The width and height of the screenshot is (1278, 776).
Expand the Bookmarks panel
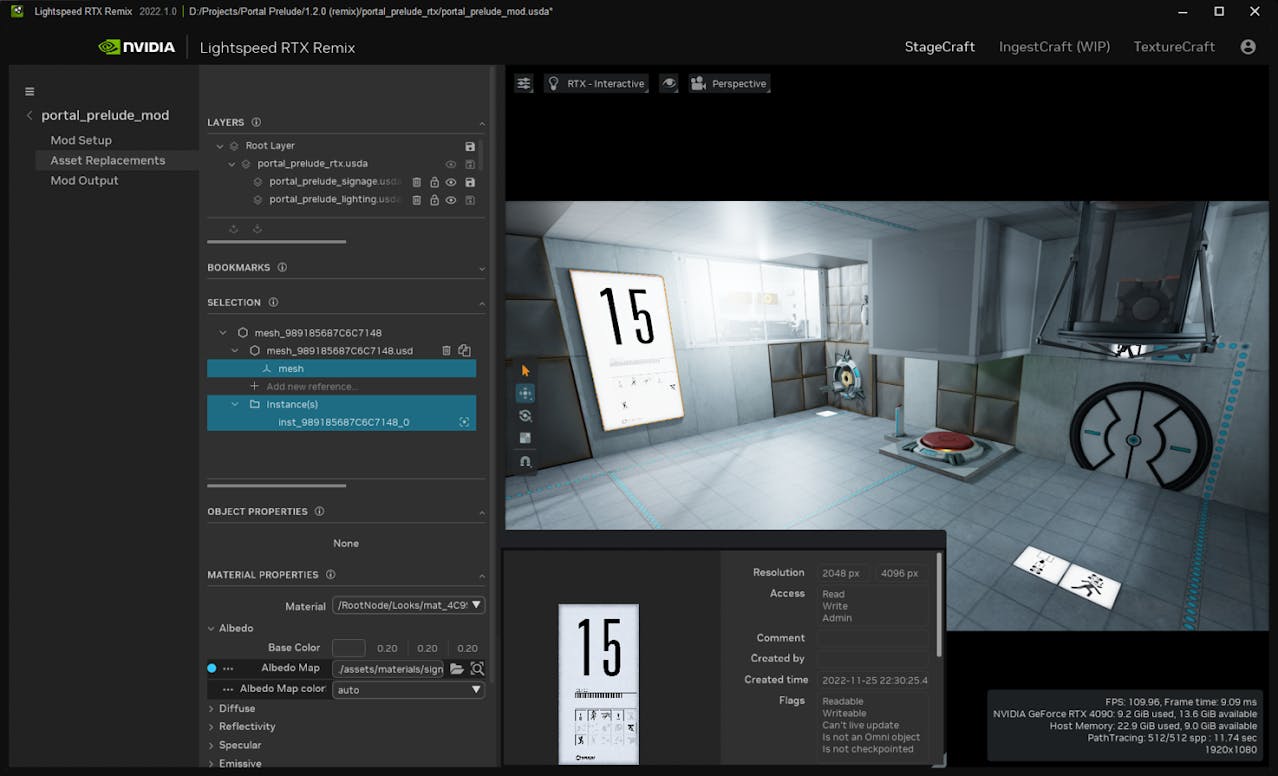(x=482, y=268)
